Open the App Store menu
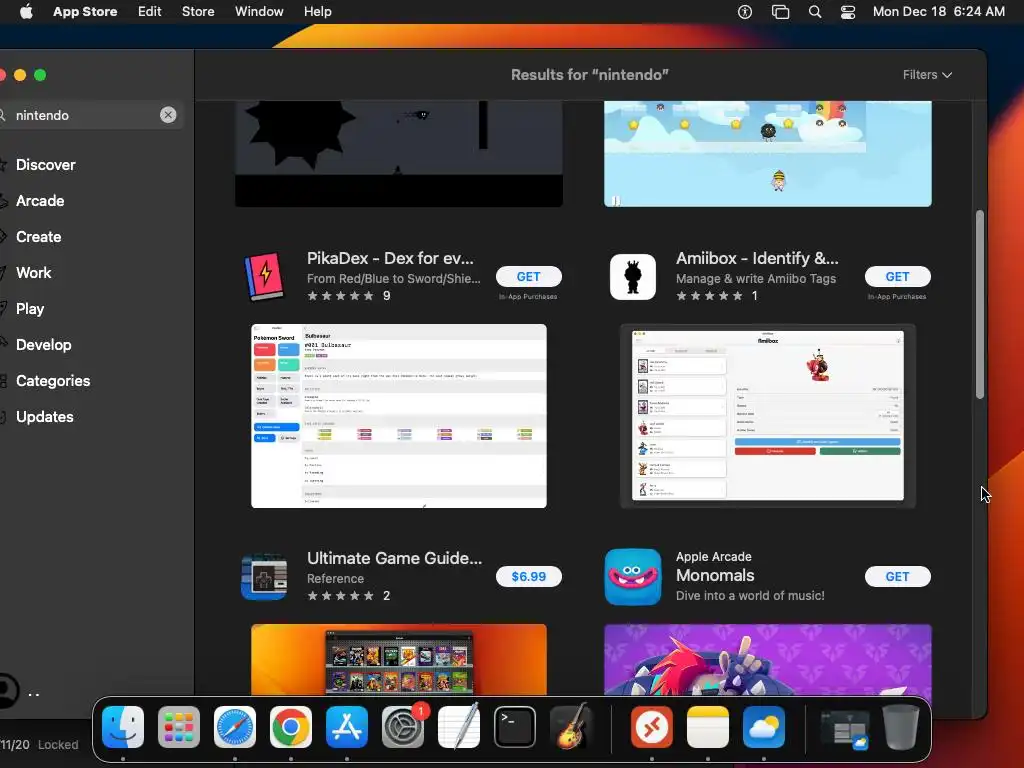The width and height of the screenshot is (1024, 768). tap(85, 12)
